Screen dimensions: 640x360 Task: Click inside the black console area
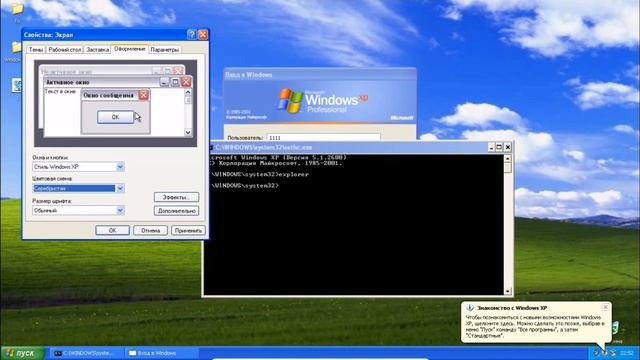pos(353,224)
